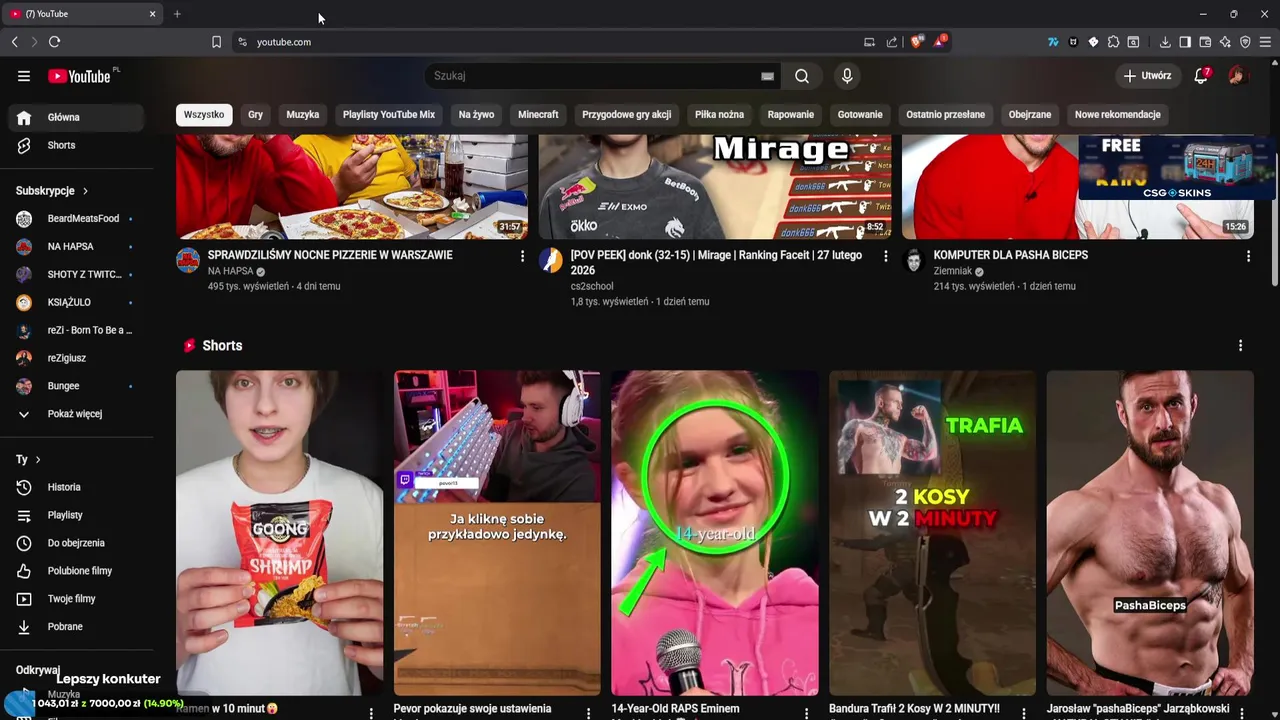Click the 7TV extension icon
This screenshot has width=1280, height=720.
[1053, 42]
